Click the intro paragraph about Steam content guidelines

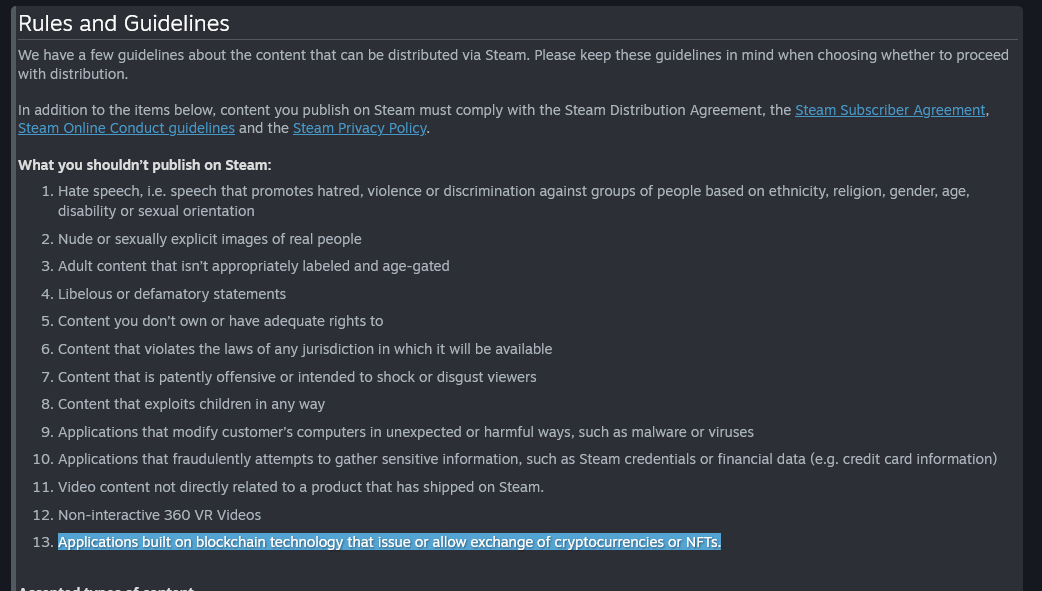click(513, 64)
